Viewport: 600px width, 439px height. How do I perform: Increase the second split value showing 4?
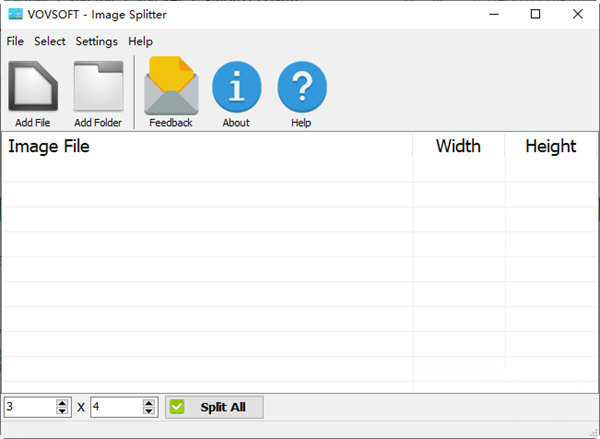tap(149, 403)
